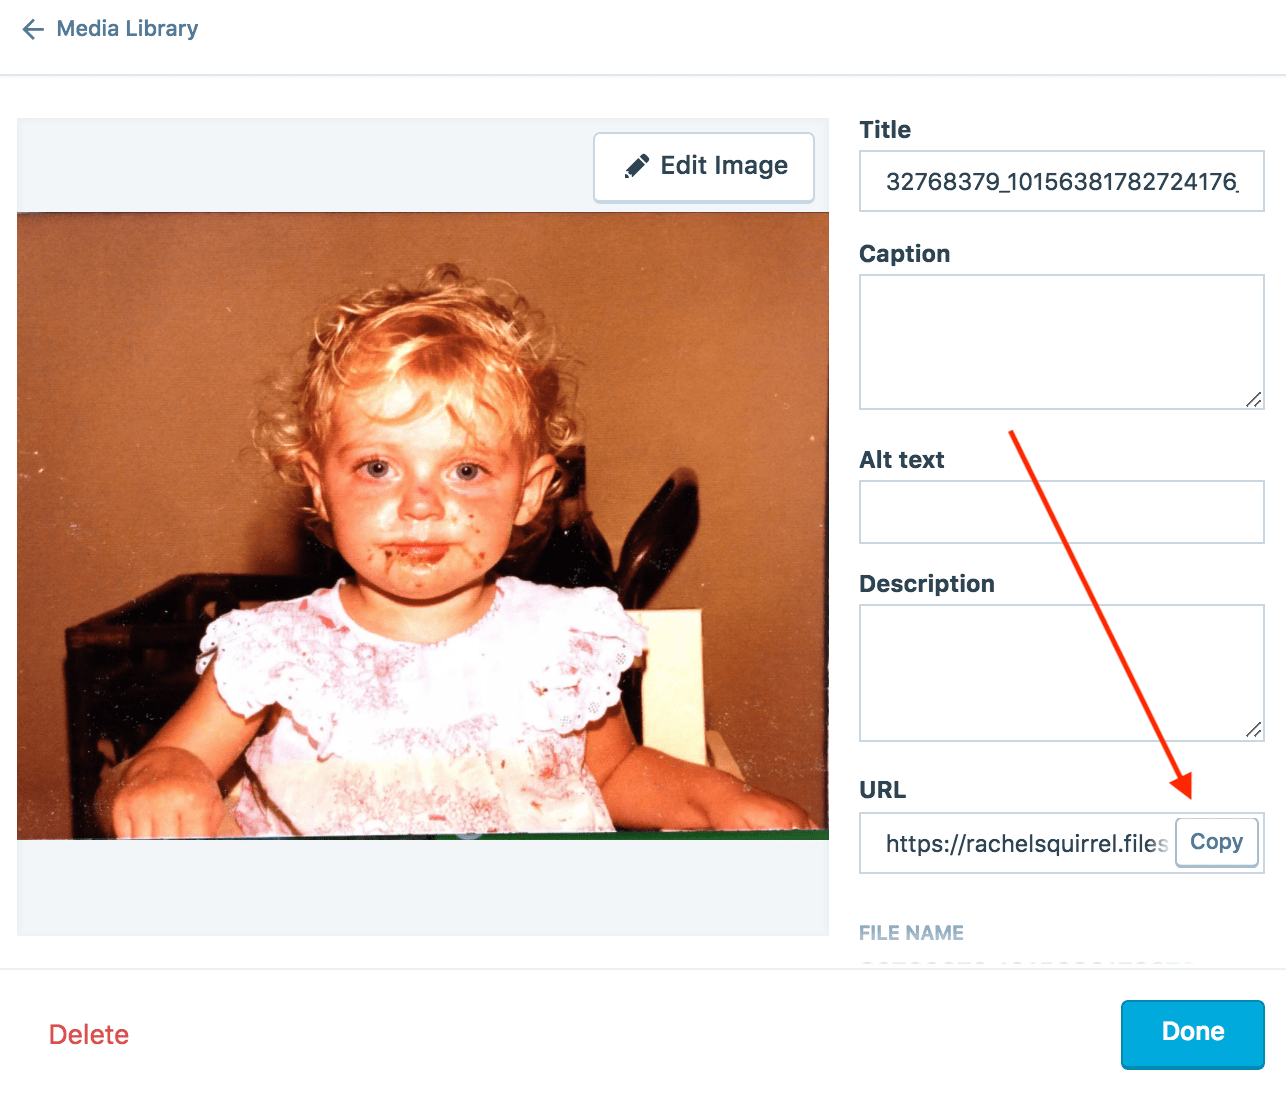Grab the Description box resize handle
The width and height of the screenshot is (1286, 1094).
[1253, 730]
